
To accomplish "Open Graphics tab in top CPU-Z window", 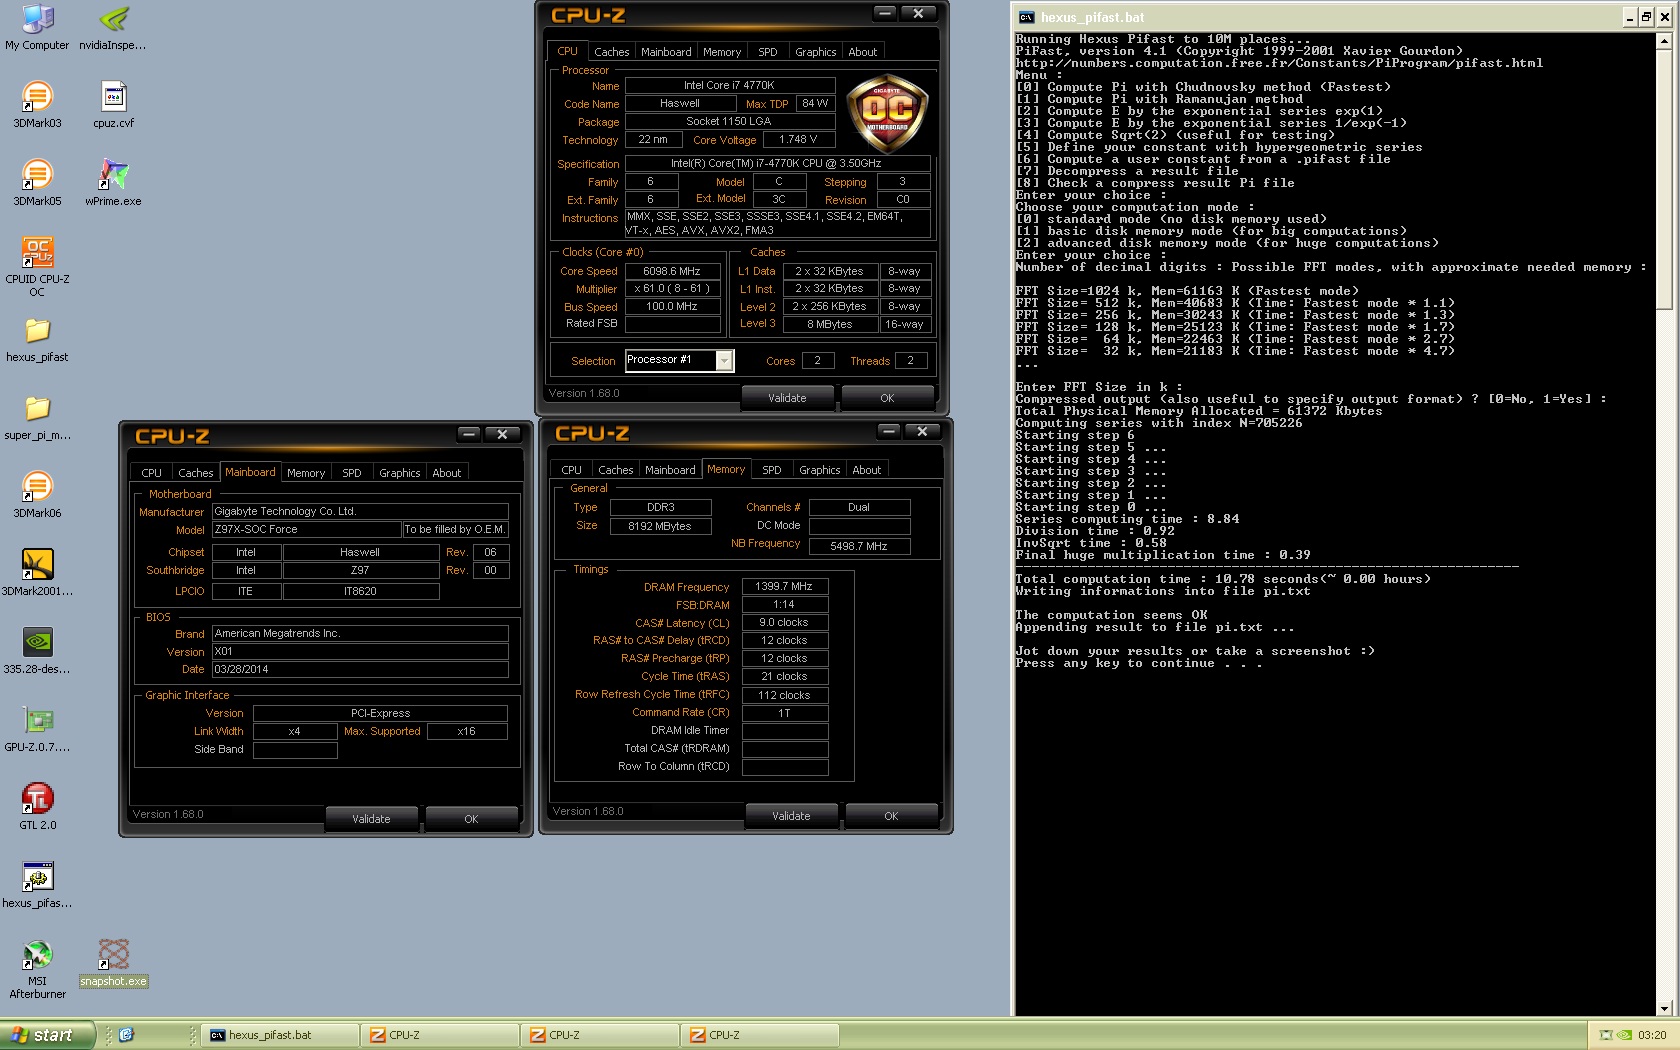I will click(815, 52).
